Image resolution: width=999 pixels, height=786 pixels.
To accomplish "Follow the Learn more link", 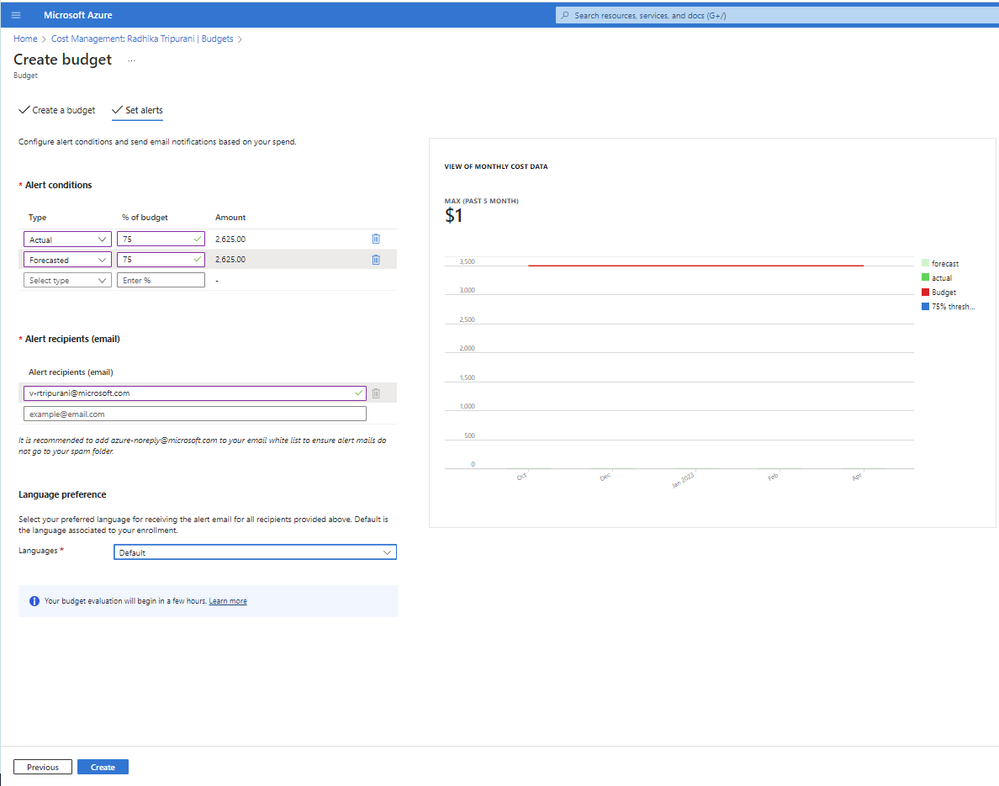I will coord(227,601).
